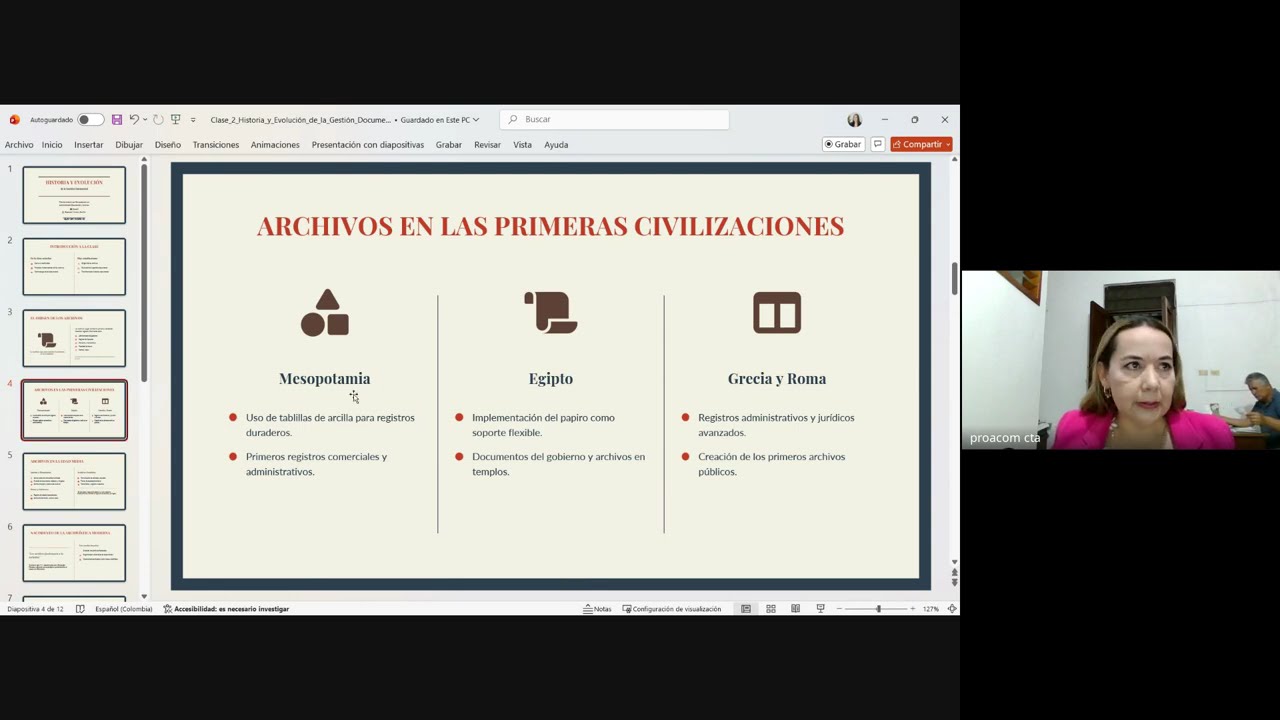
Task: Click the Grabar record button
Action: coord(843,144)
